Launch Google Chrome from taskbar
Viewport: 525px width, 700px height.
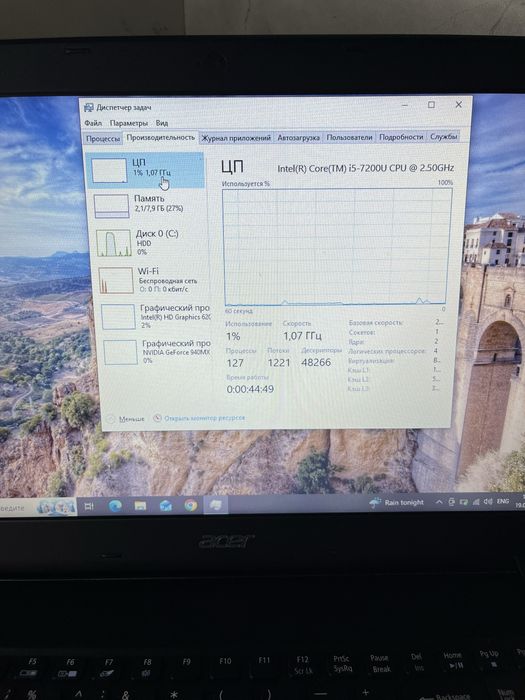pyautogui.click(x=191, y=505)
